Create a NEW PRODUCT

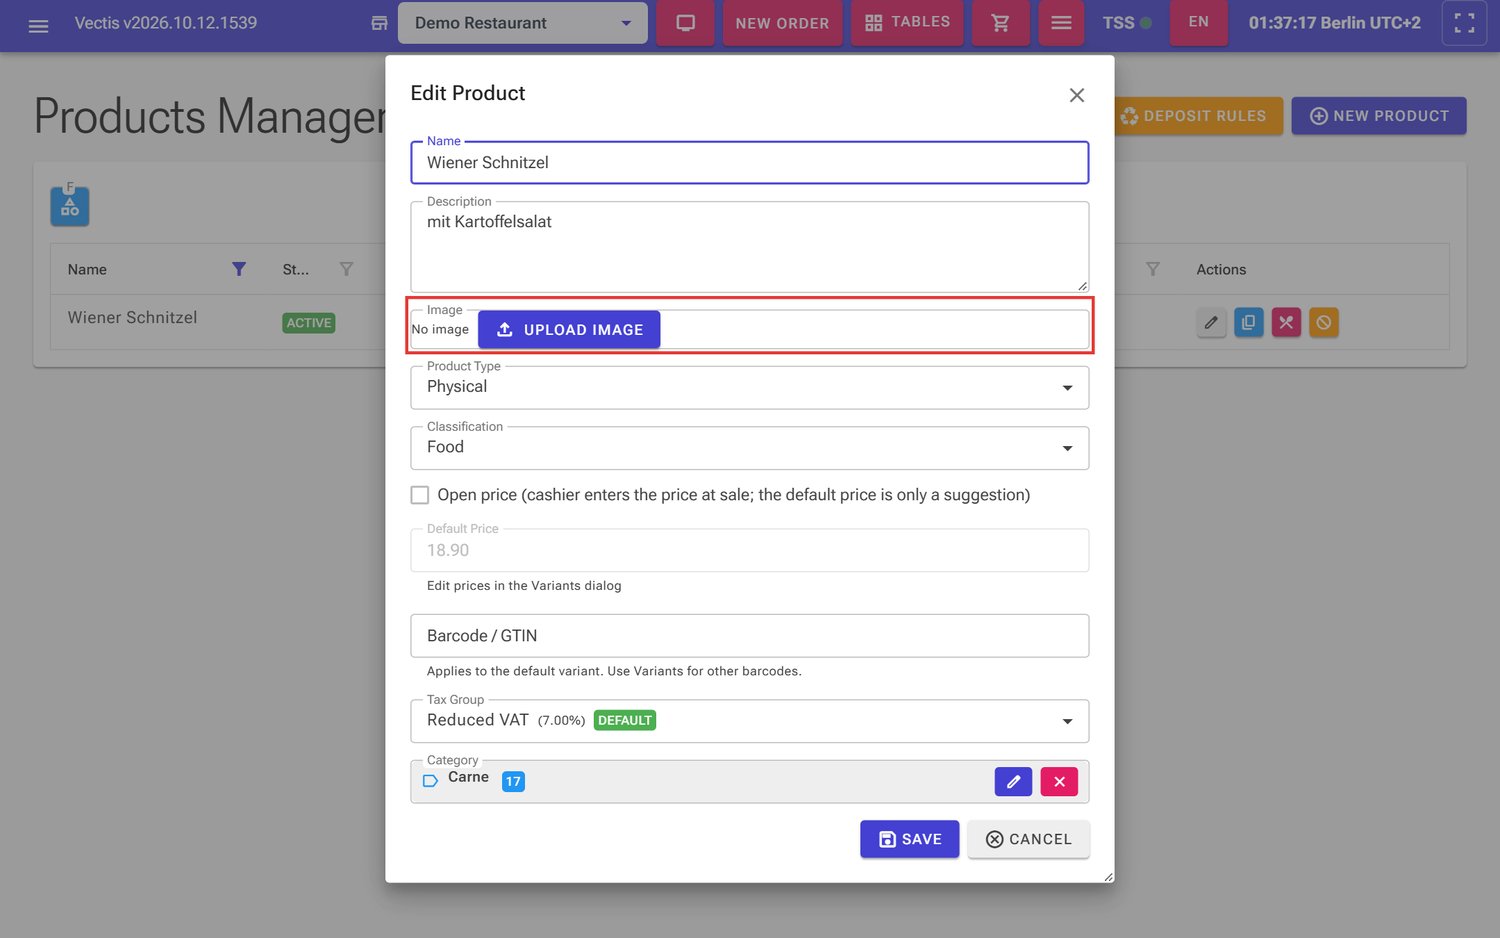[x=1379, y=116]
